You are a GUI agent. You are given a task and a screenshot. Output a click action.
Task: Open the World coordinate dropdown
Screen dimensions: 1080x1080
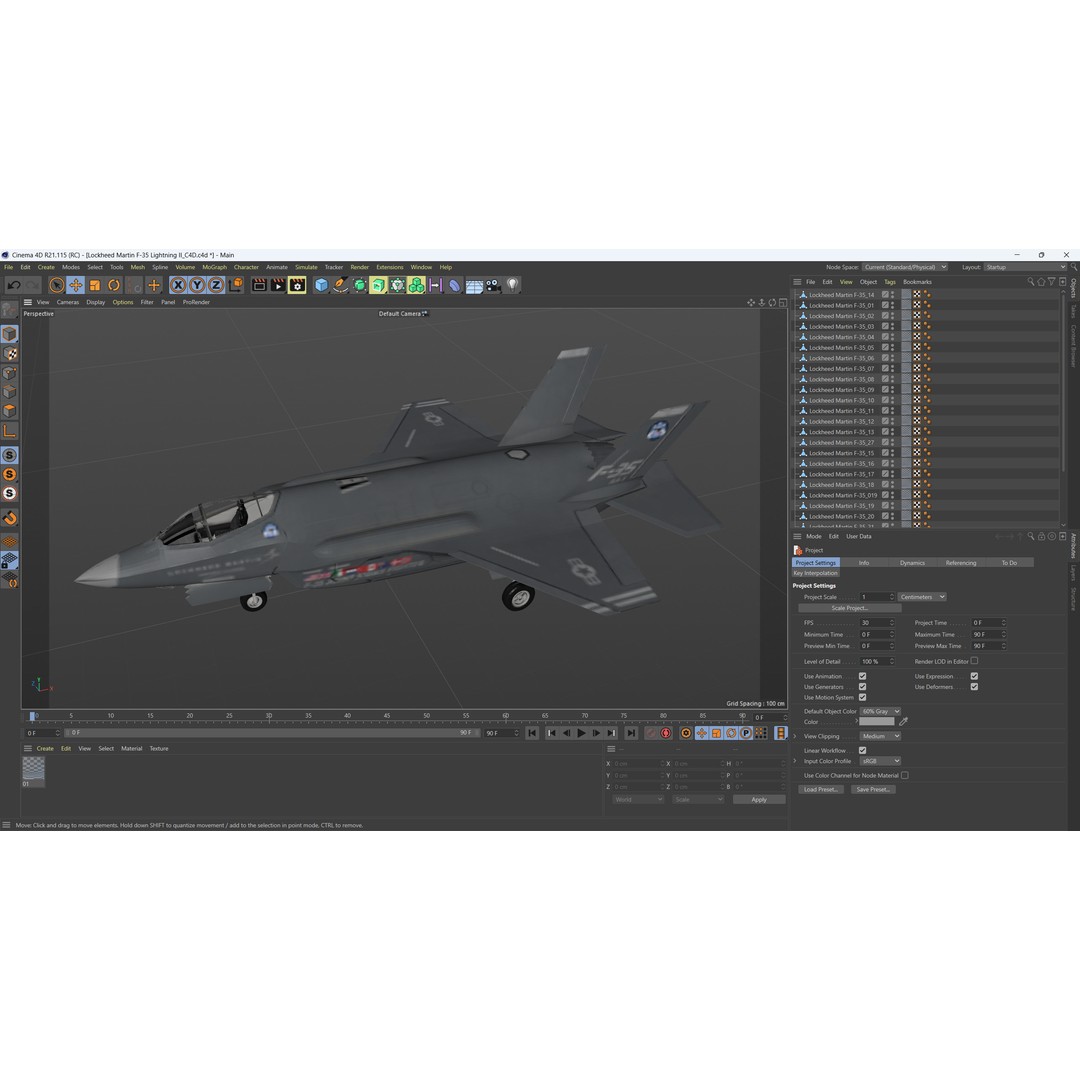[x=638, y=800]
